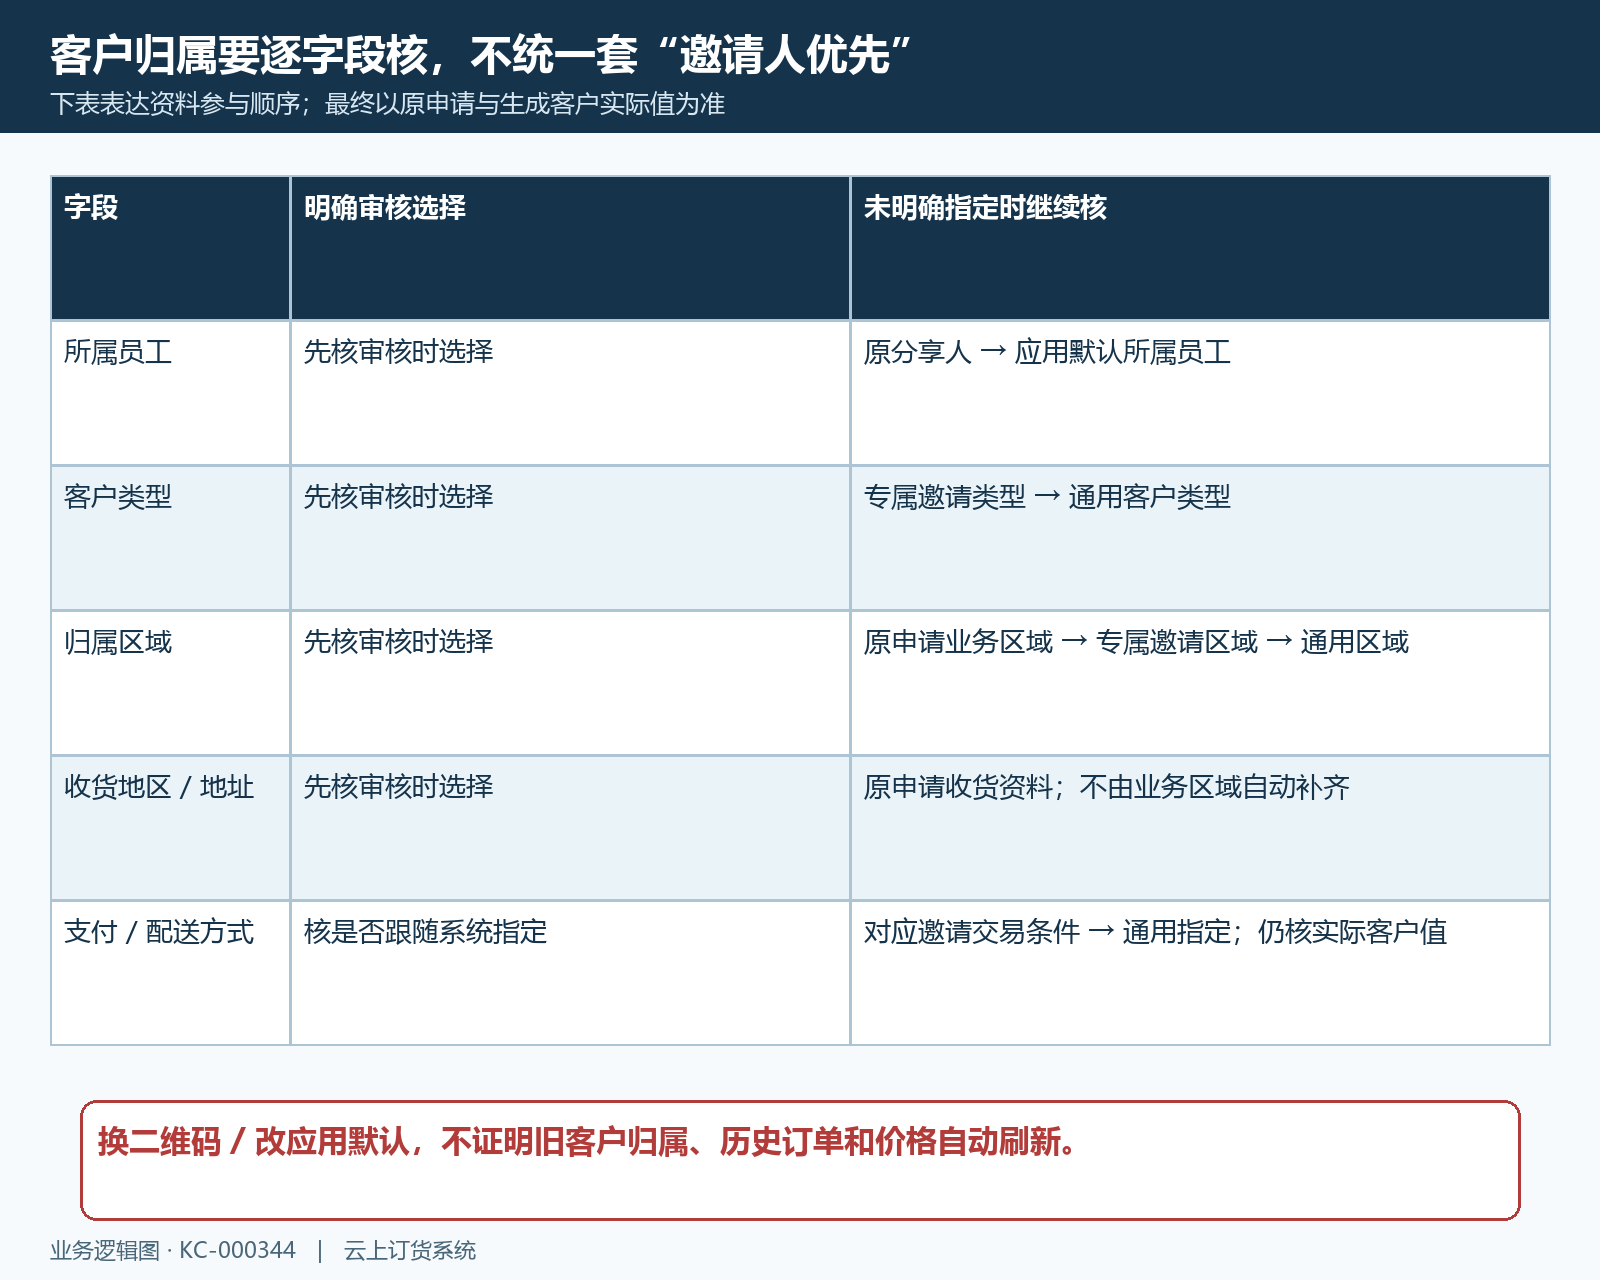Click the title 客户归属要逐字段核
This screenshot has height=1280, width=1600.
click(x=482, y=55)
